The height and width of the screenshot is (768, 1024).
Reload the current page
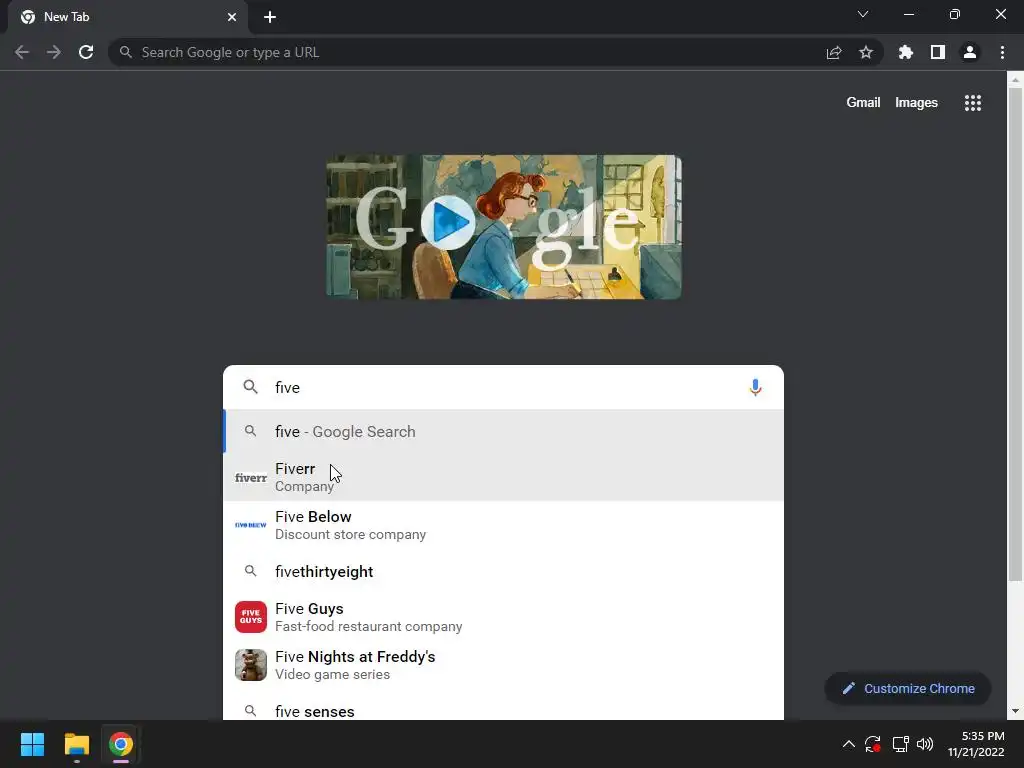(86, 52)
